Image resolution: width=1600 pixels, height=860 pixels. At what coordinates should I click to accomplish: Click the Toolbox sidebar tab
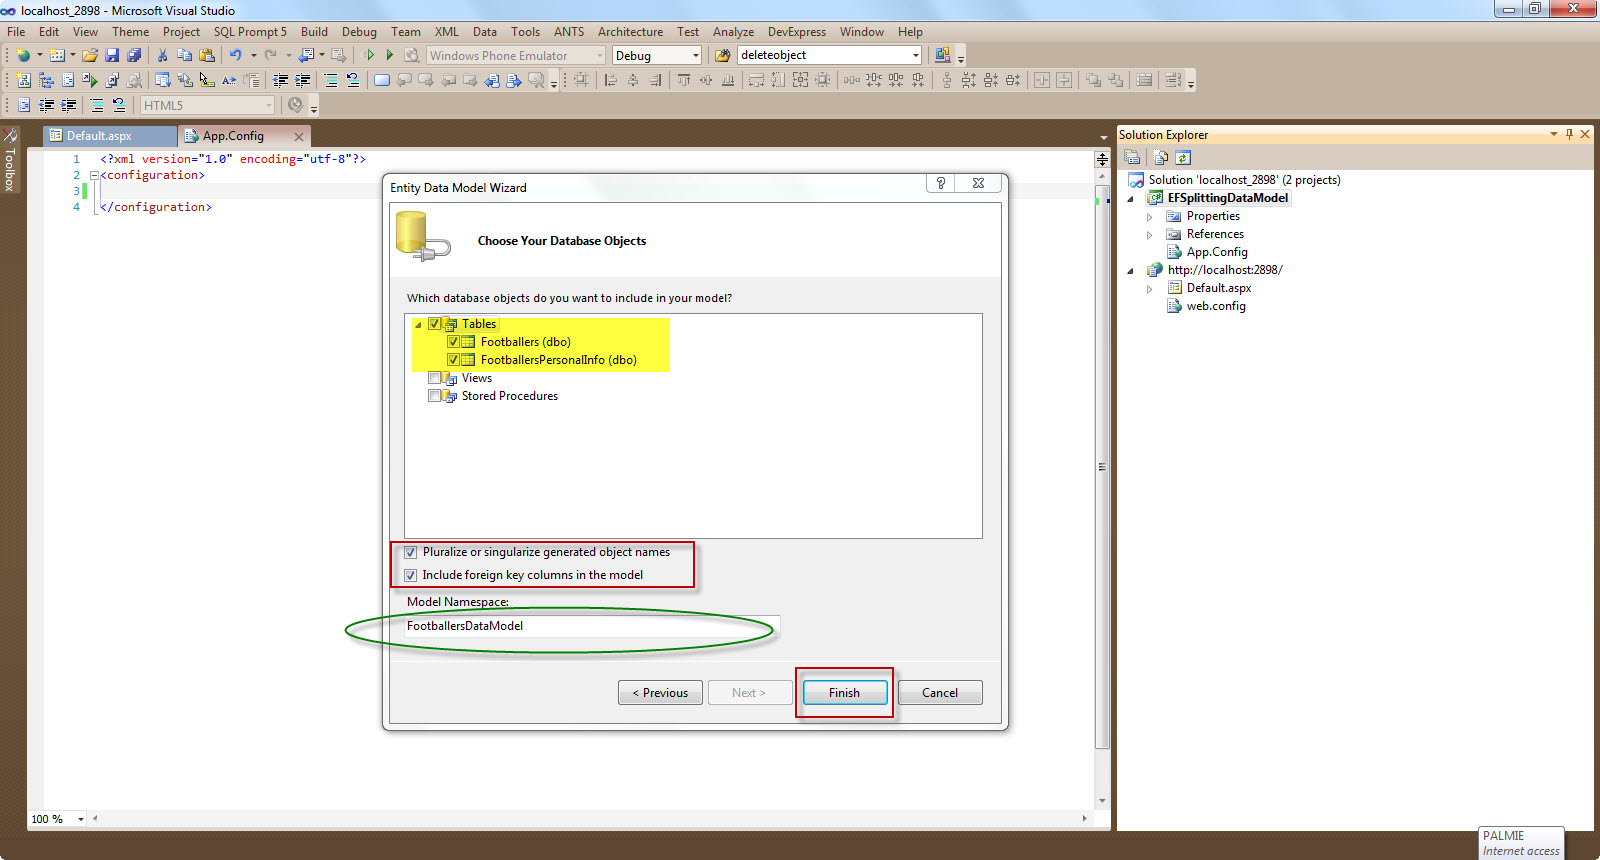click(x=10, y=160)
